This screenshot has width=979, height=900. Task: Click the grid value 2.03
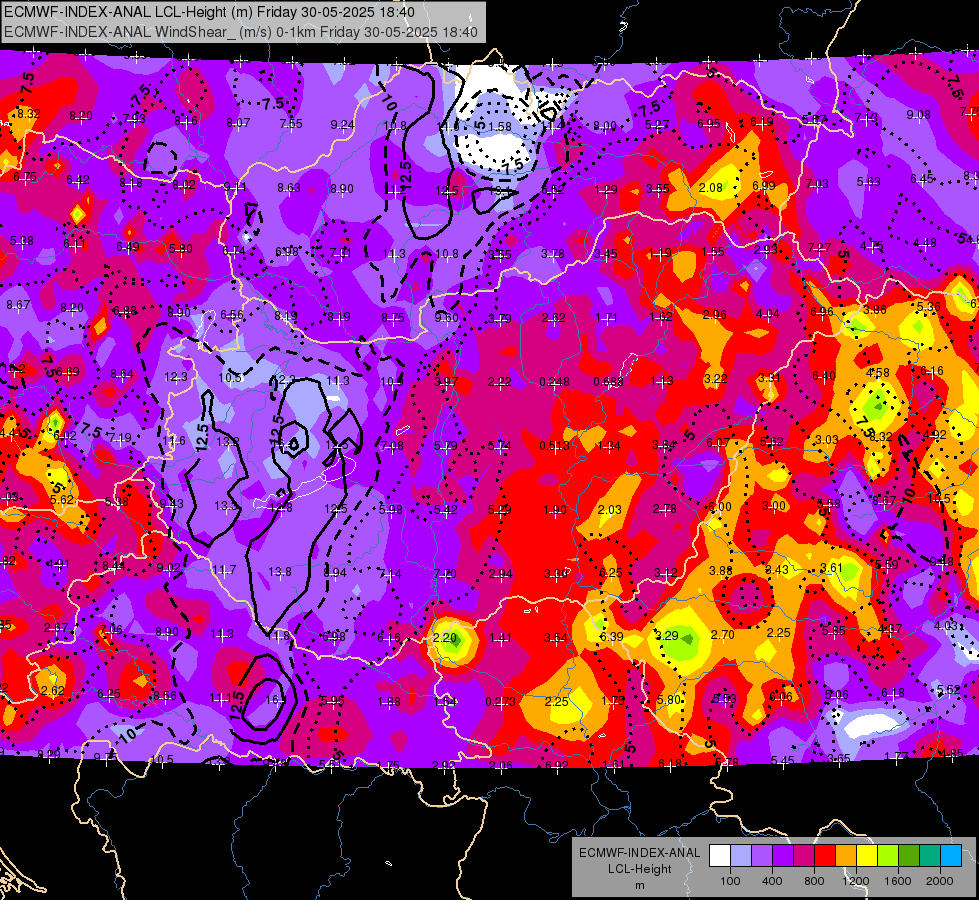[609, 510]
